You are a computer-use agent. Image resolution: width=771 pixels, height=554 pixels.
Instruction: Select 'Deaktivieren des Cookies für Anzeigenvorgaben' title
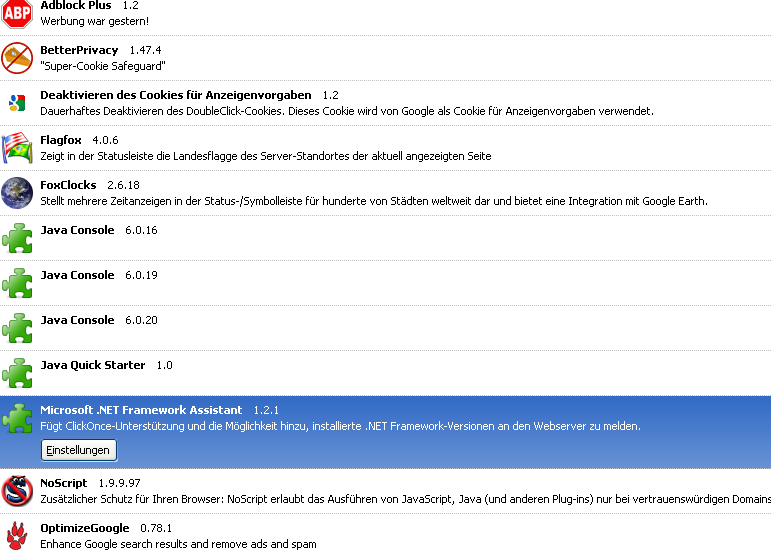coord(176,95)
